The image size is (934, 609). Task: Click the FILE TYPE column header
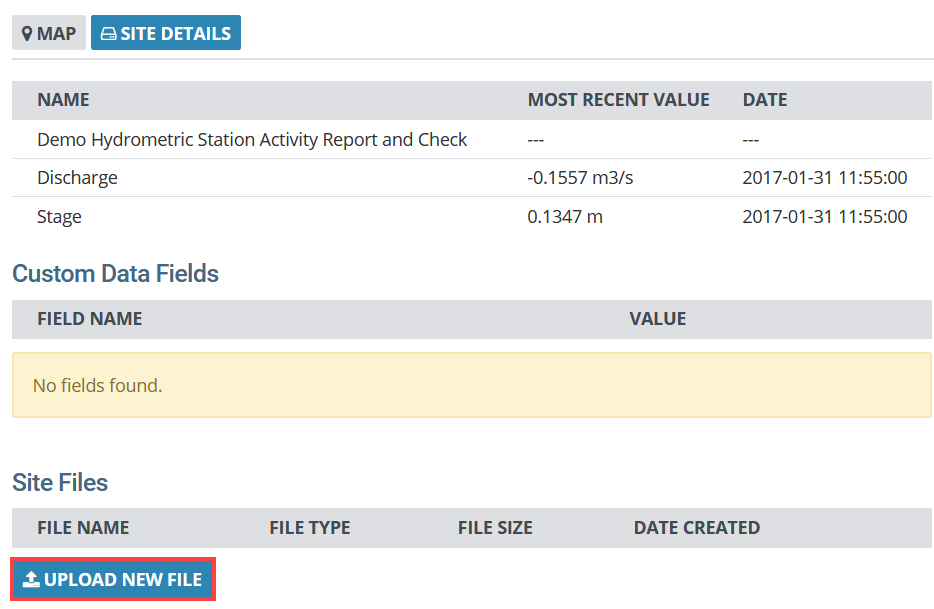310,528
